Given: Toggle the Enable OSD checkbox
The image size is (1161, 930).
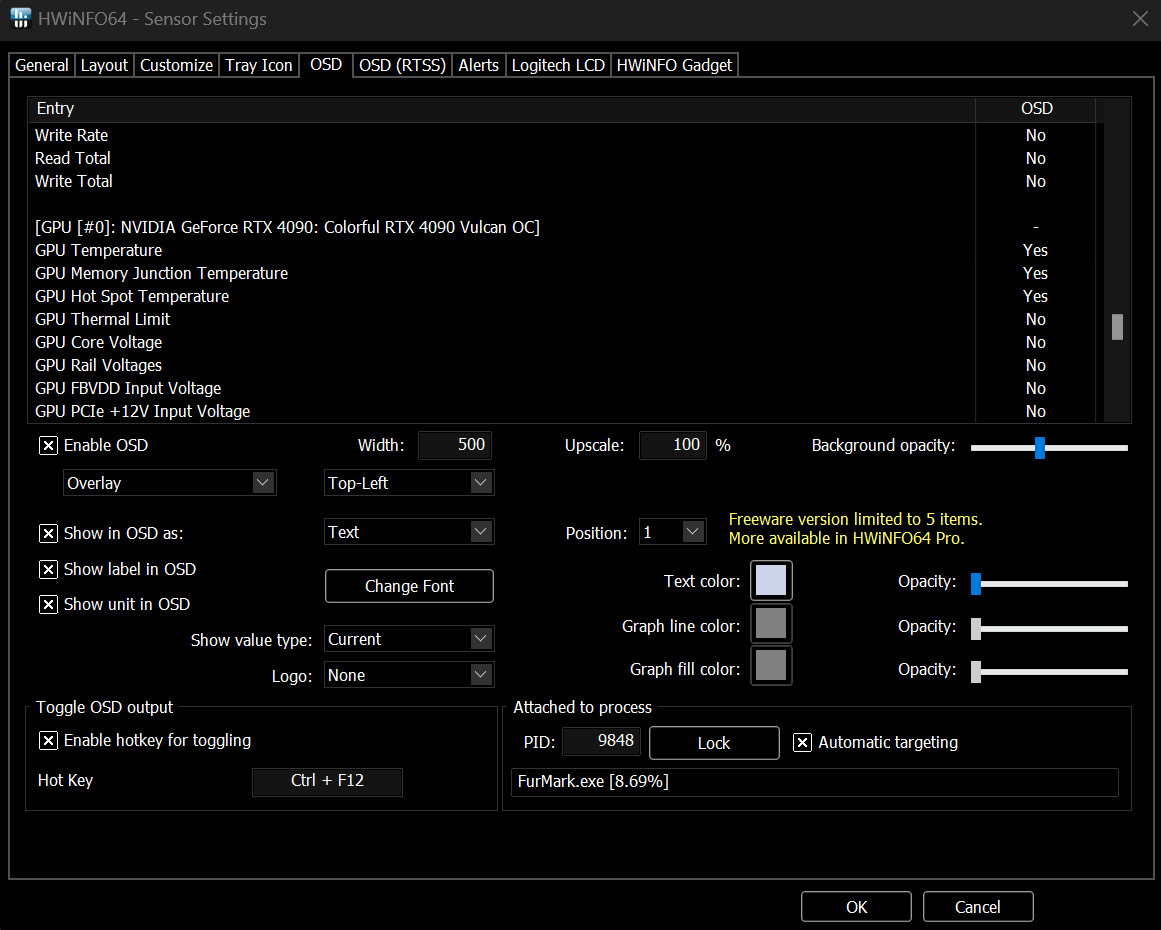Looking at the screenshot, I should click(48, 446).
